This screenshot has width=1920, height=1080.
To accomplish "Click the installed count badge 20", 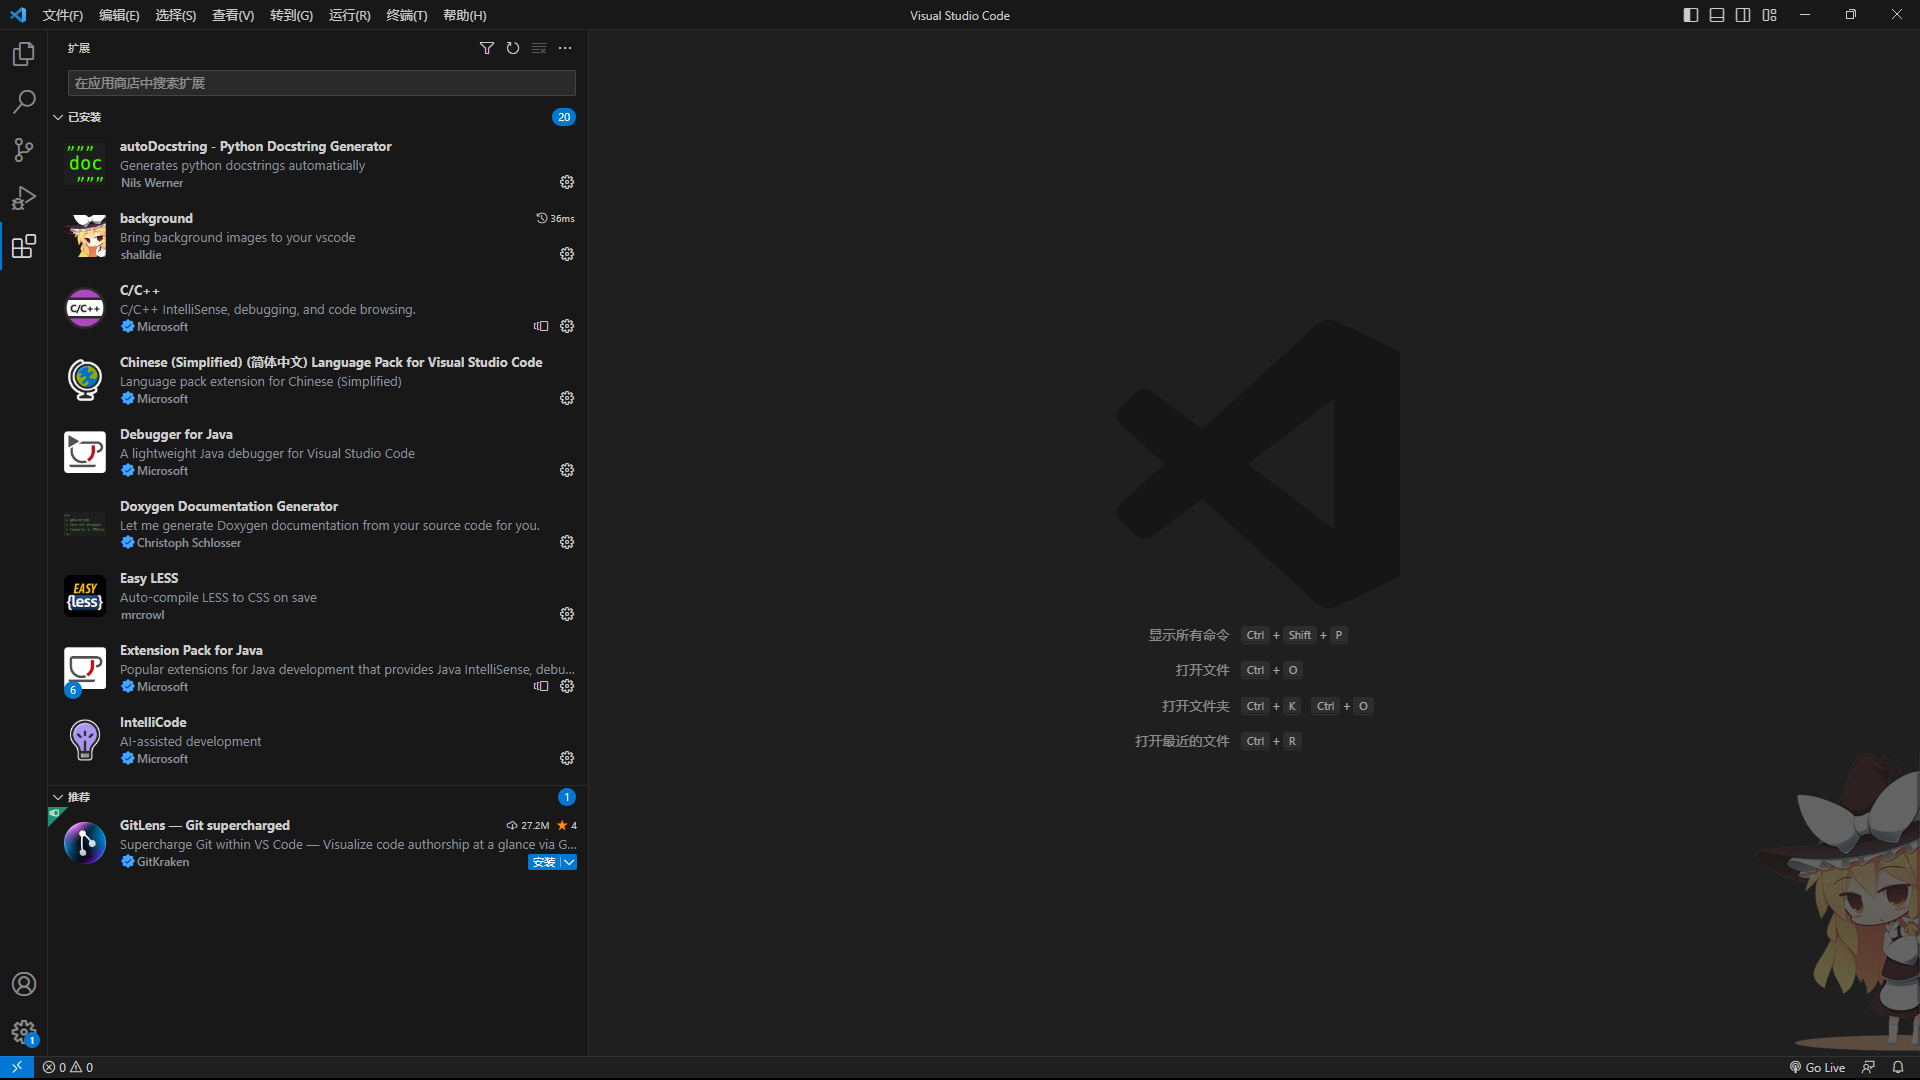I will [x=564, y=117].
